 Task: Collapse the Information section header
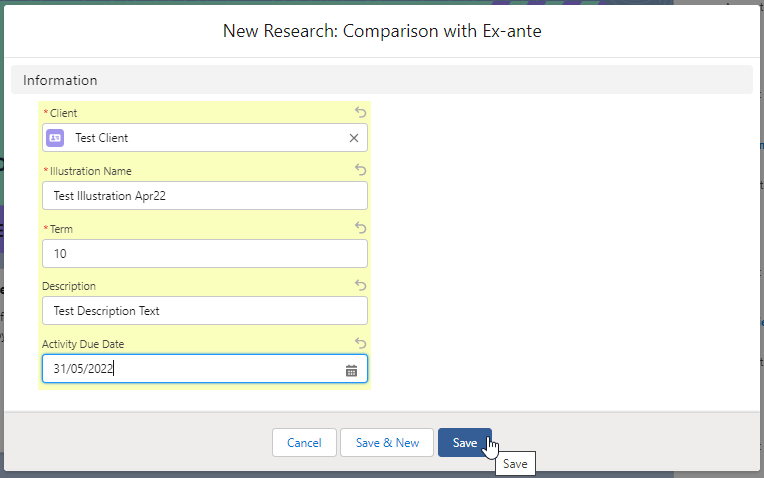click(61, 80)
